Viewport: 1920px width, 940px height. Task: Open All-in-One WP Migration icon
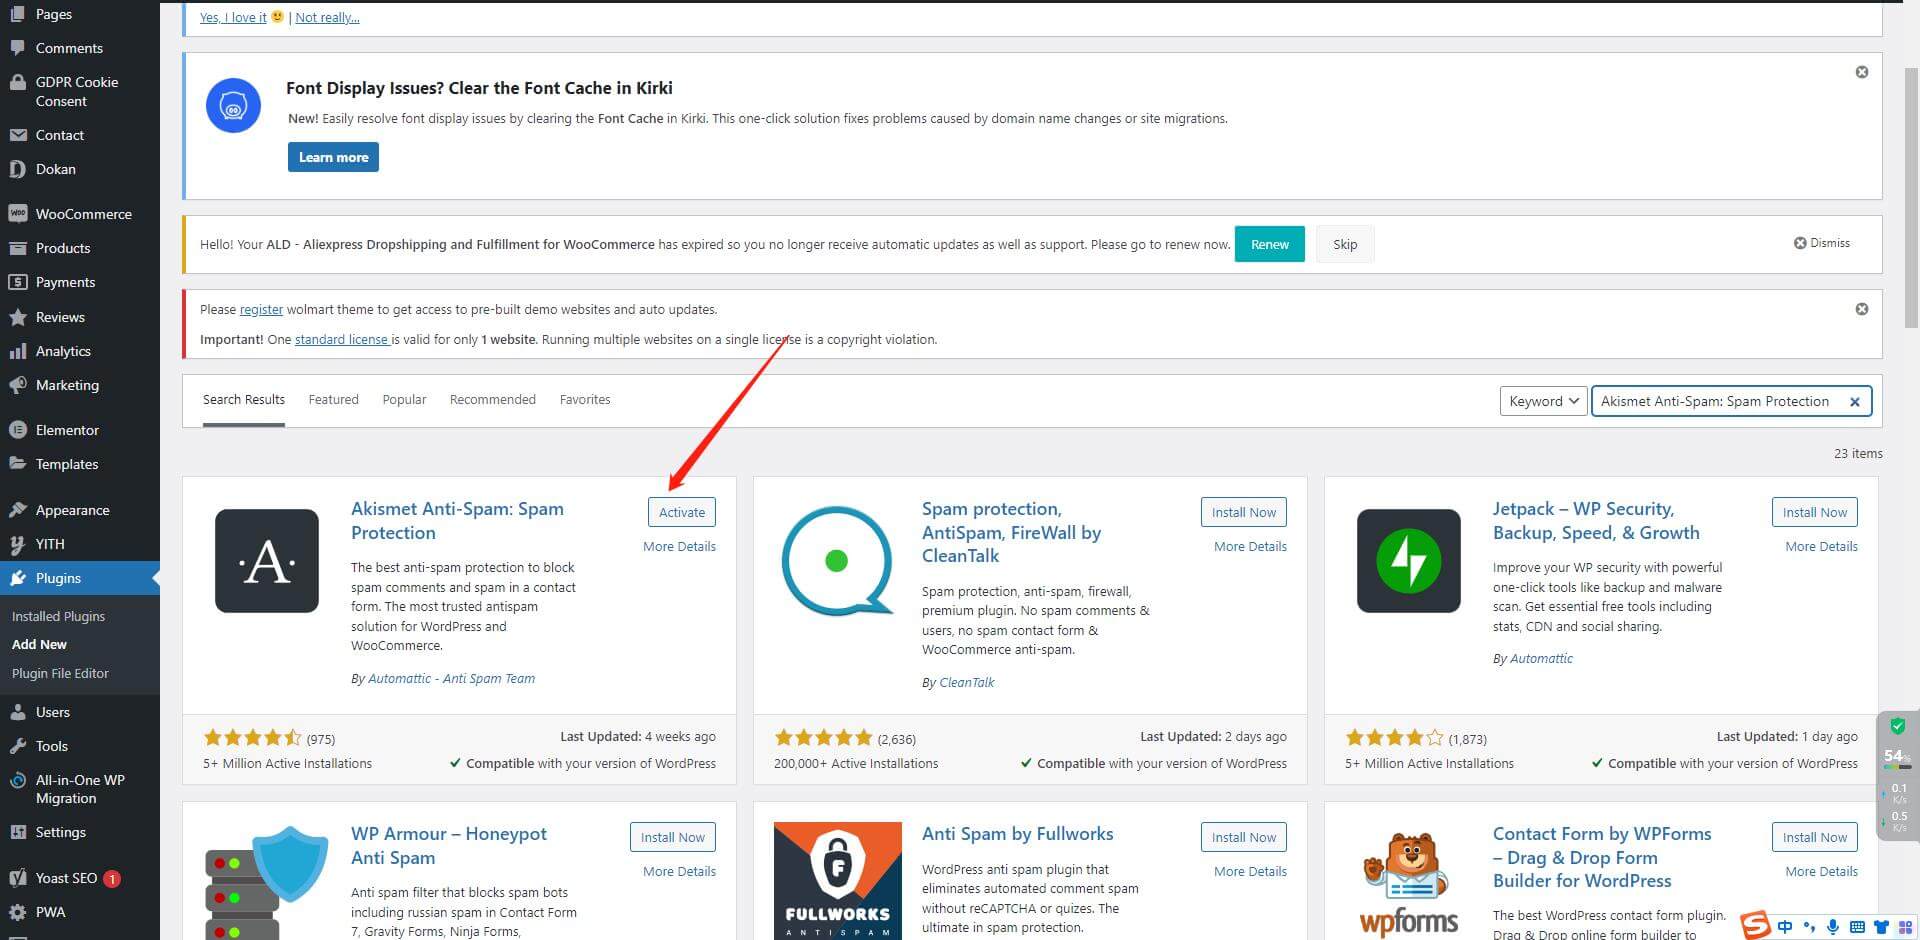coord(17,781)
